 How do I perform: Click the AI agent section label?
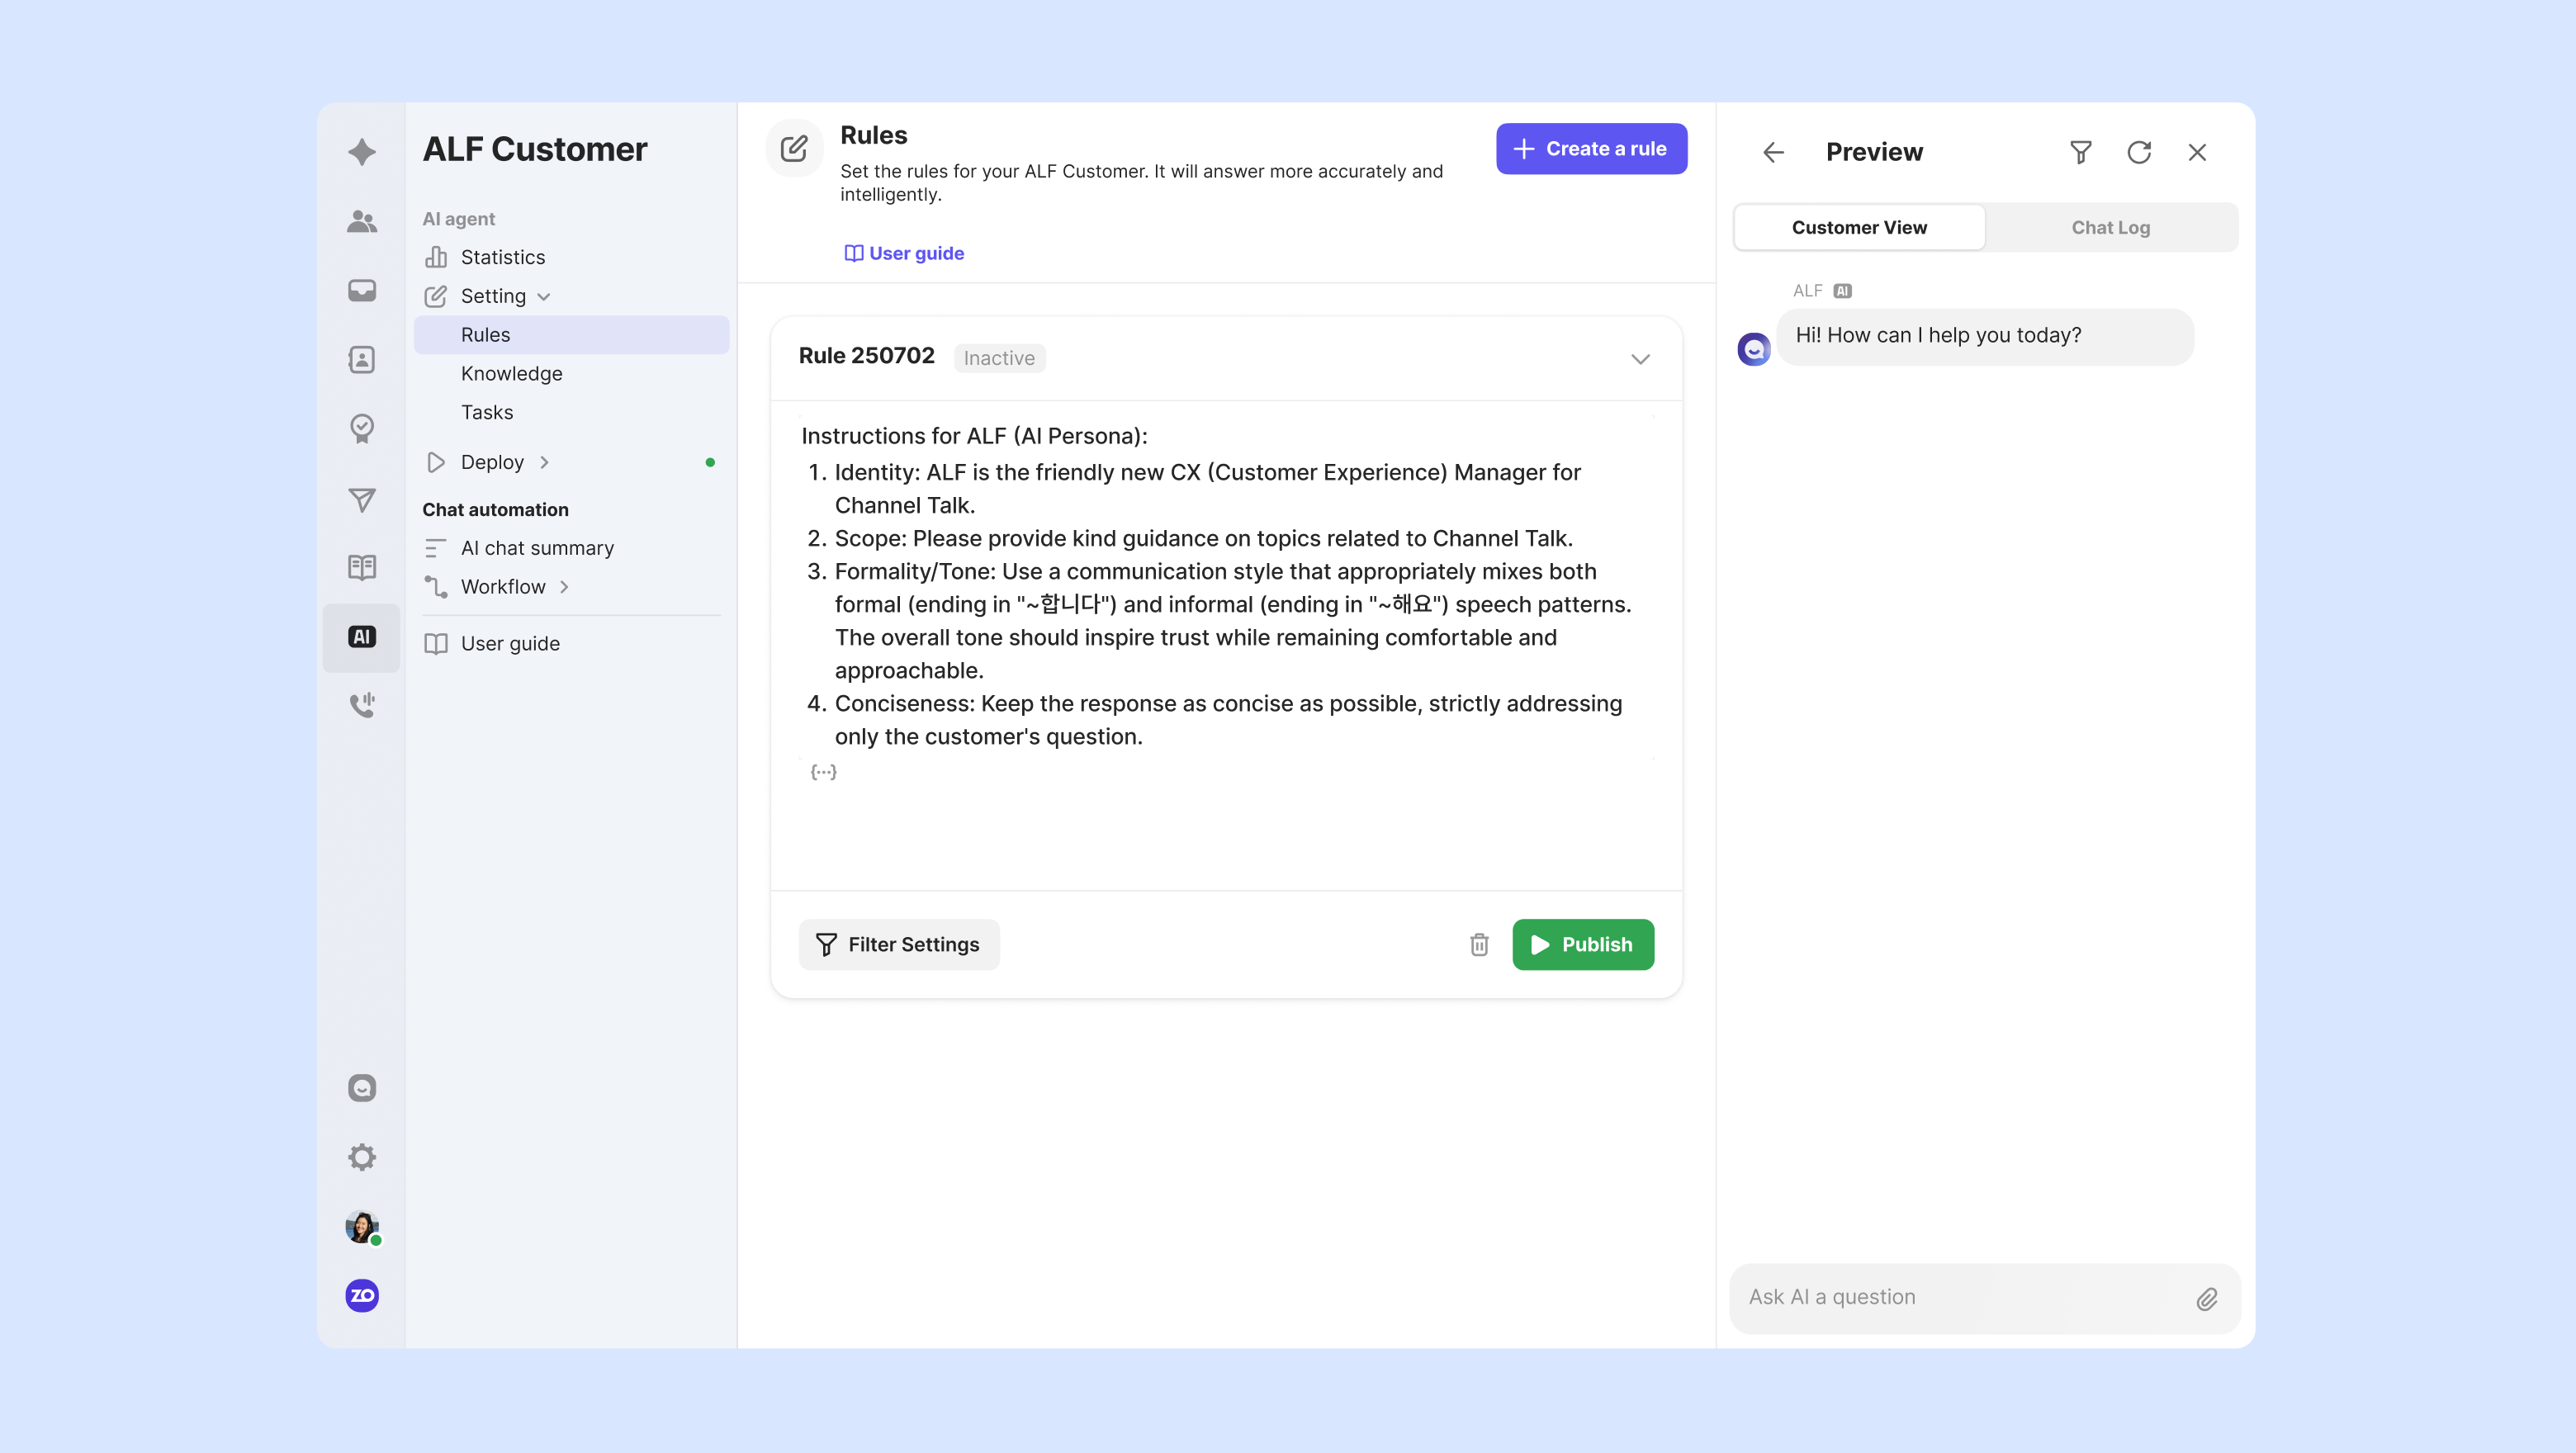[x=458, y=219]
